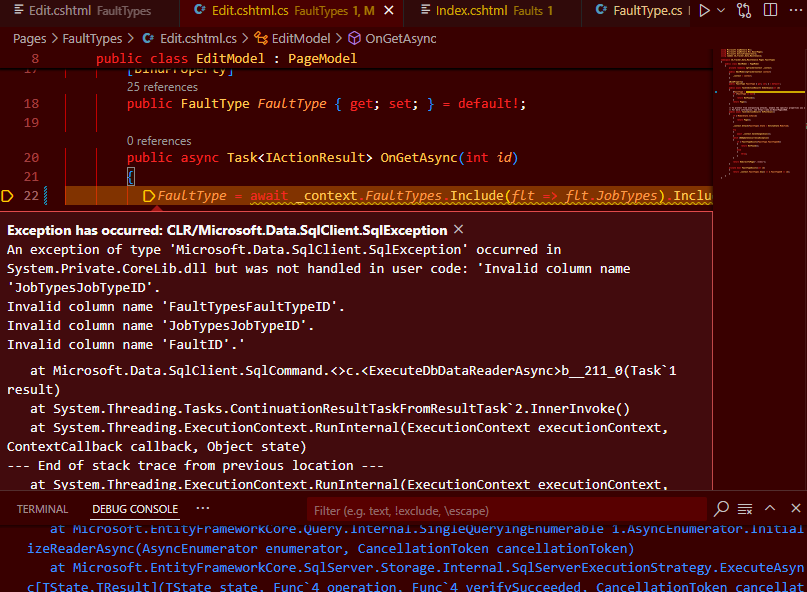Click the code minimap

tap(759, 113)
